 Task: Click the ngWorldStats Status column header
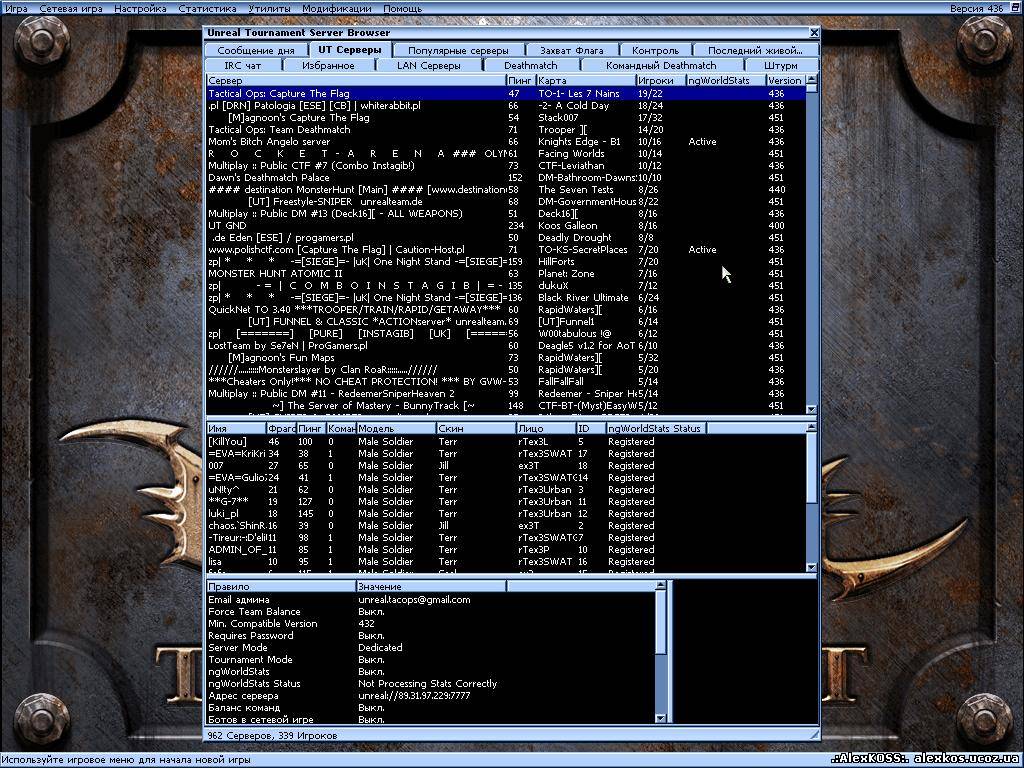point(656,428)
